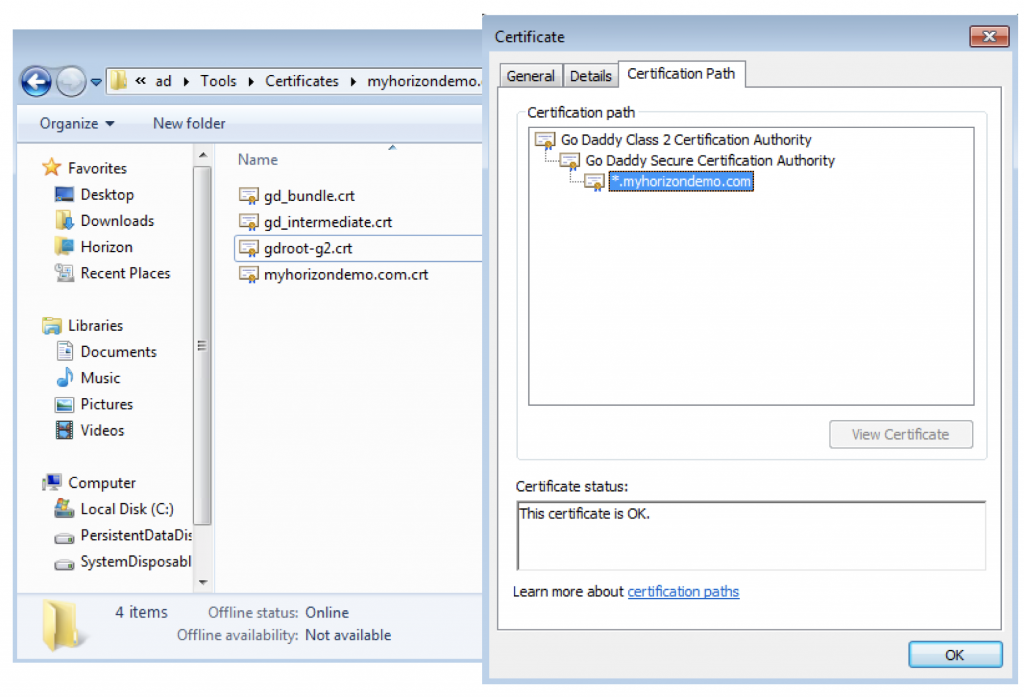Switch to the General tab

click(530, 76)
